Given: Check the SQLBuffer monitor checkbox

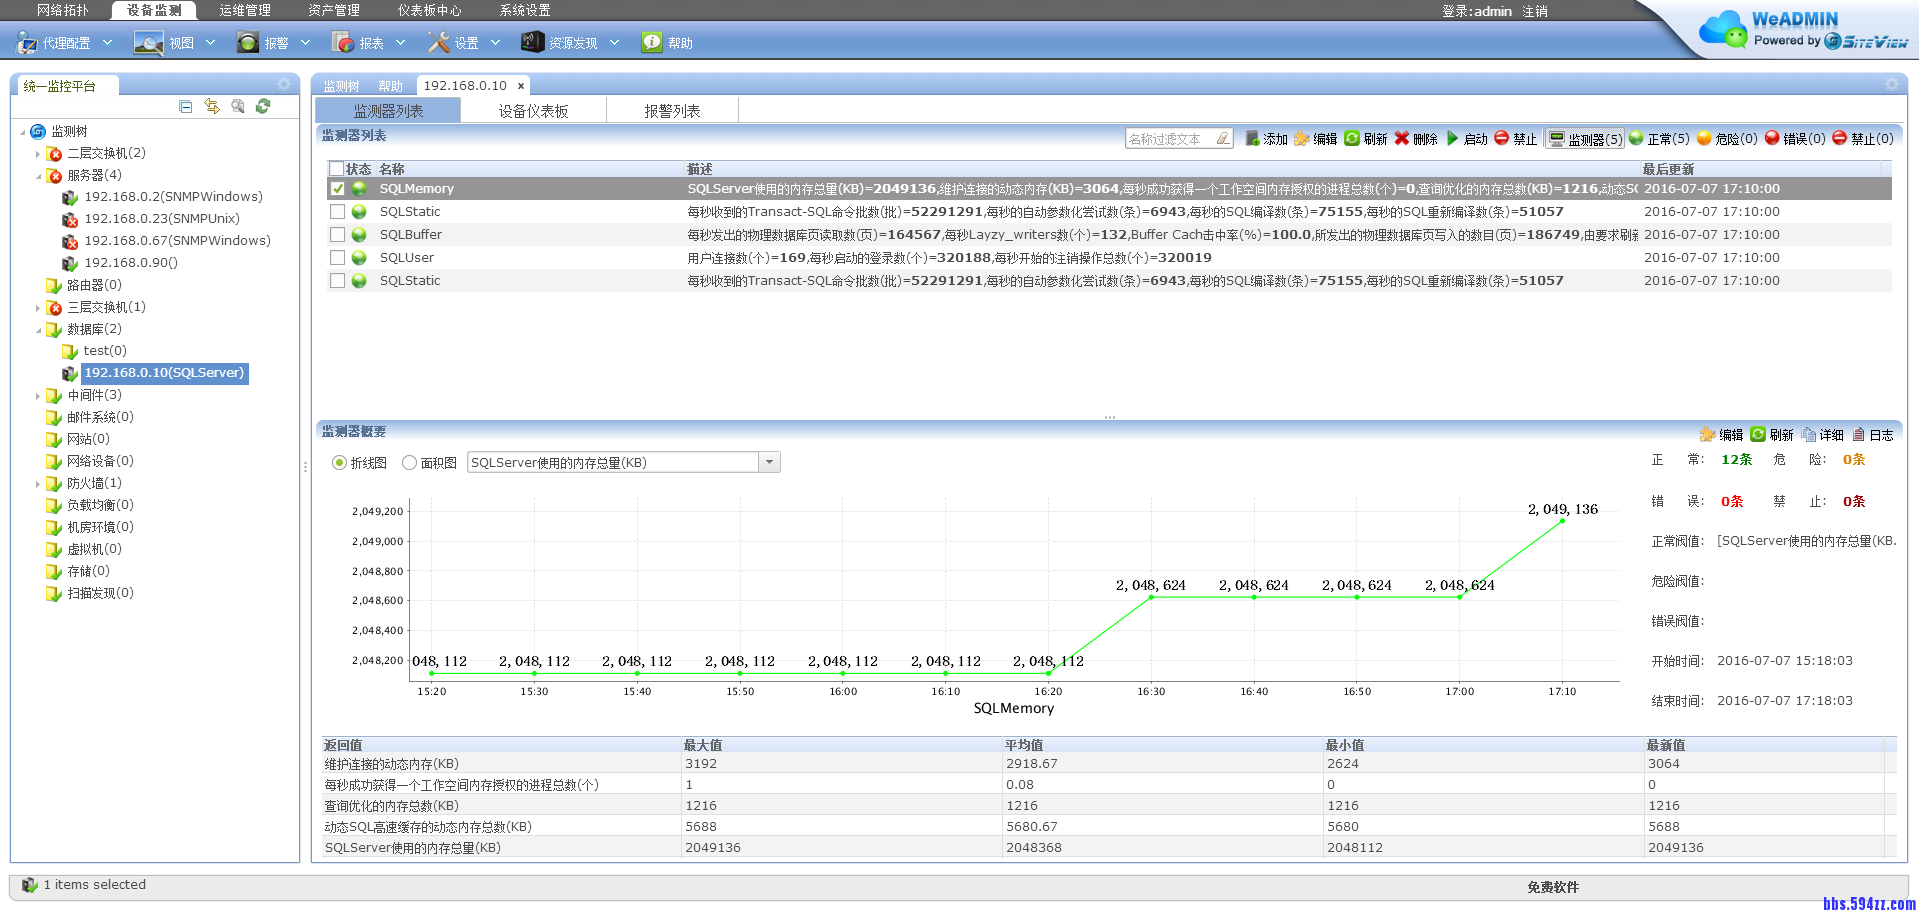Looking at the screenshot, I should tap(338, 235).
